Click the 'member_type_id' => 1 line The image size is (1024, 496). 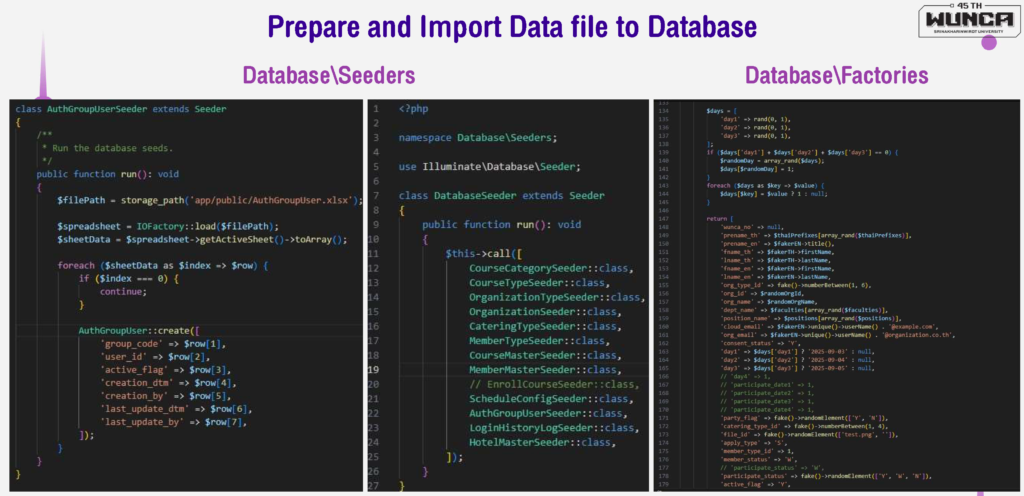click(758, 451)
